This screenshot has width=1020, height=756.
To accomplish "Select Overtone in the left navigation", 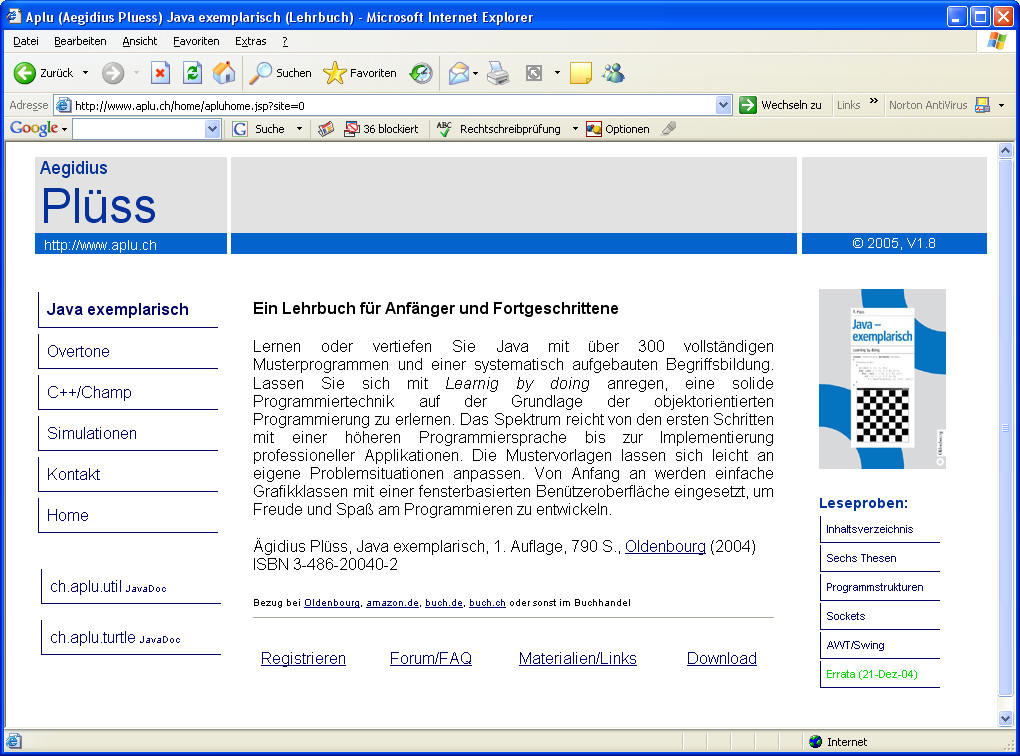I will [78, 351].
